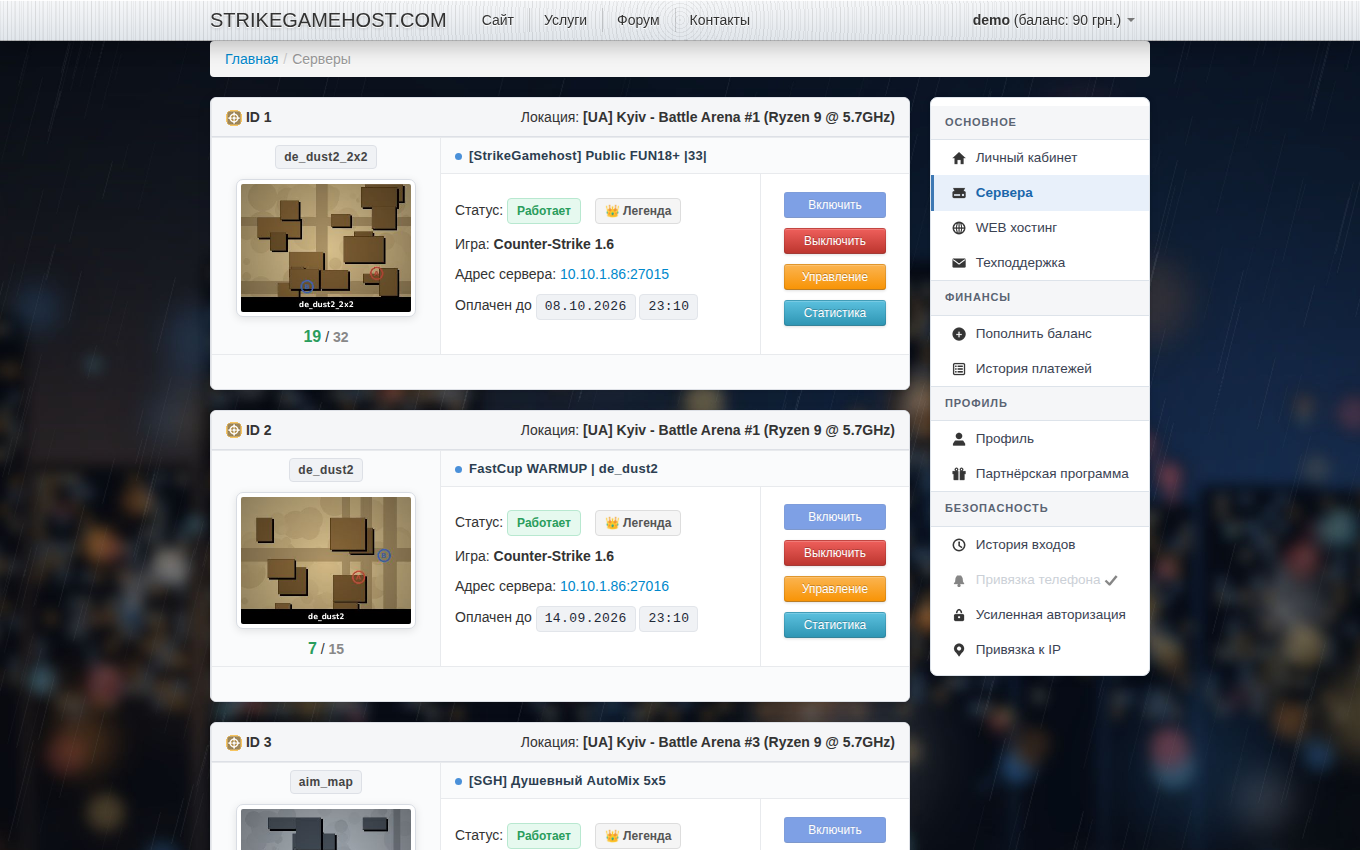Click the bell icon beside Привязка телефона
The image size is (1360, 850).
[x=959, y=580]
